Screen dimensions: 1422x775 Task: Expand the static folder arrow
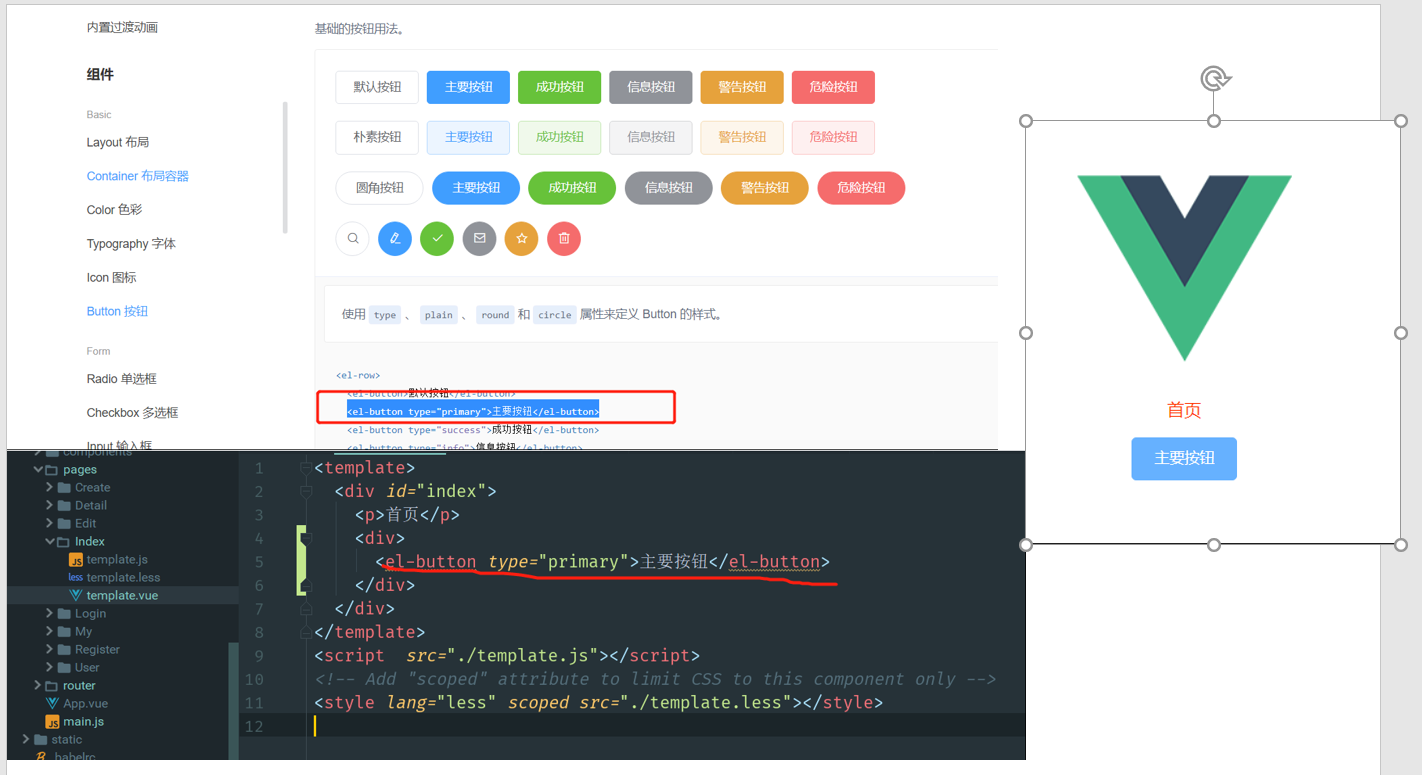(x=26, y=740)
